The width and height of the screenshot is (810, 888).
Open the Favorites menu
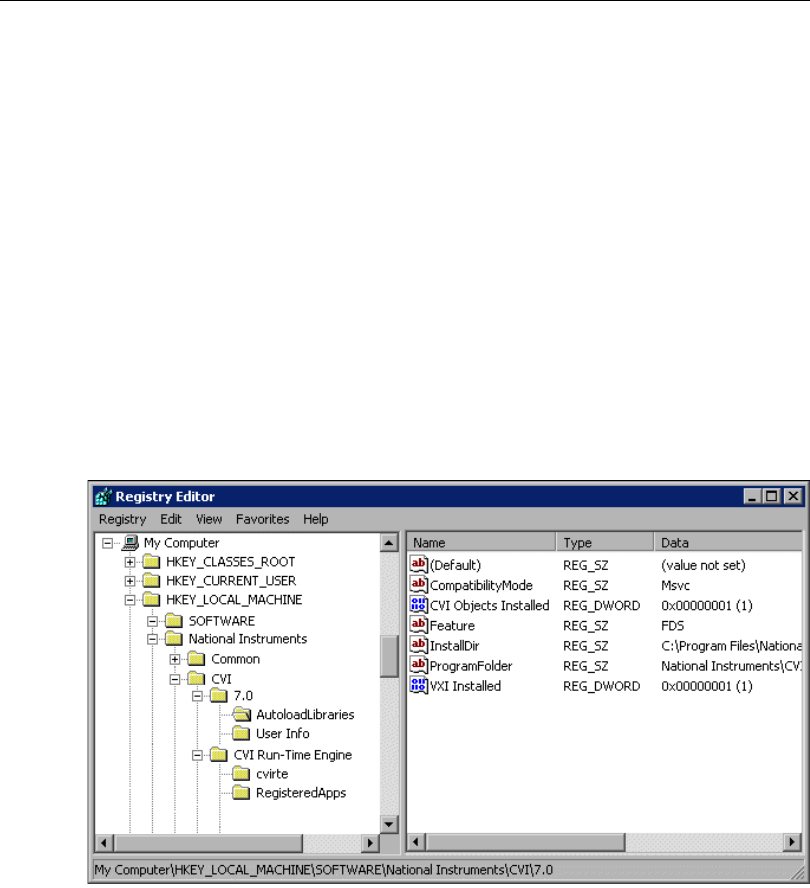262,519
